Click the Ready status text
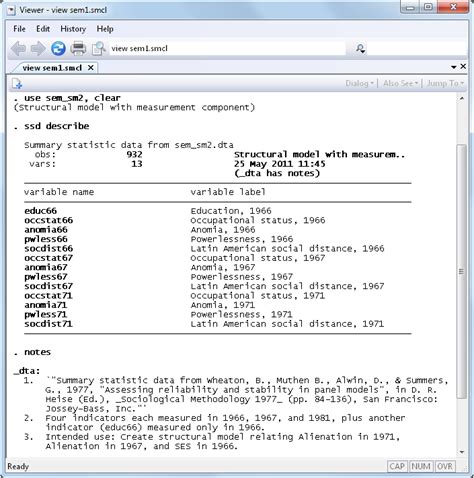Viewport: 474px width, 478px height. click(x=18, y=466)
